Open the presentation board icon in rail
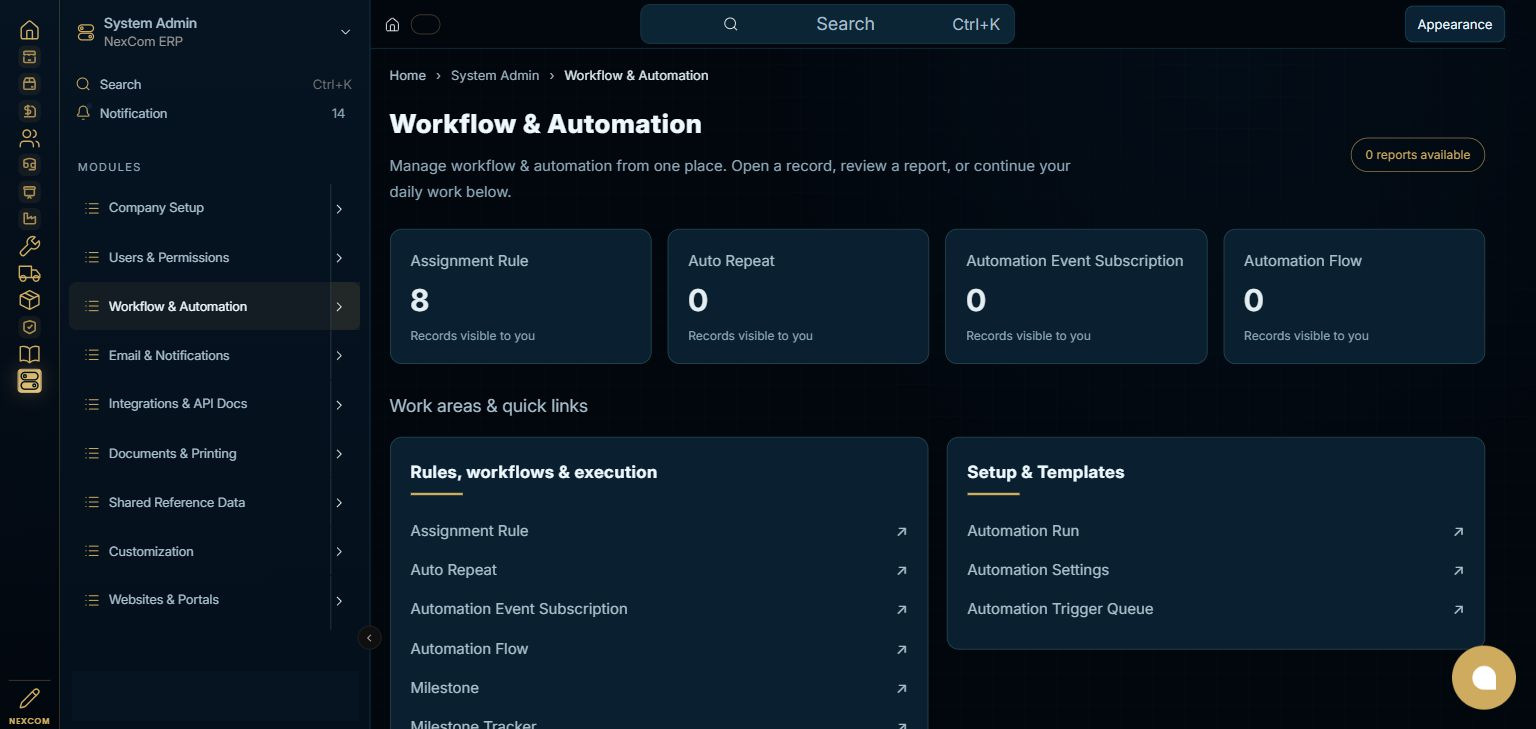 coord(29,192)
